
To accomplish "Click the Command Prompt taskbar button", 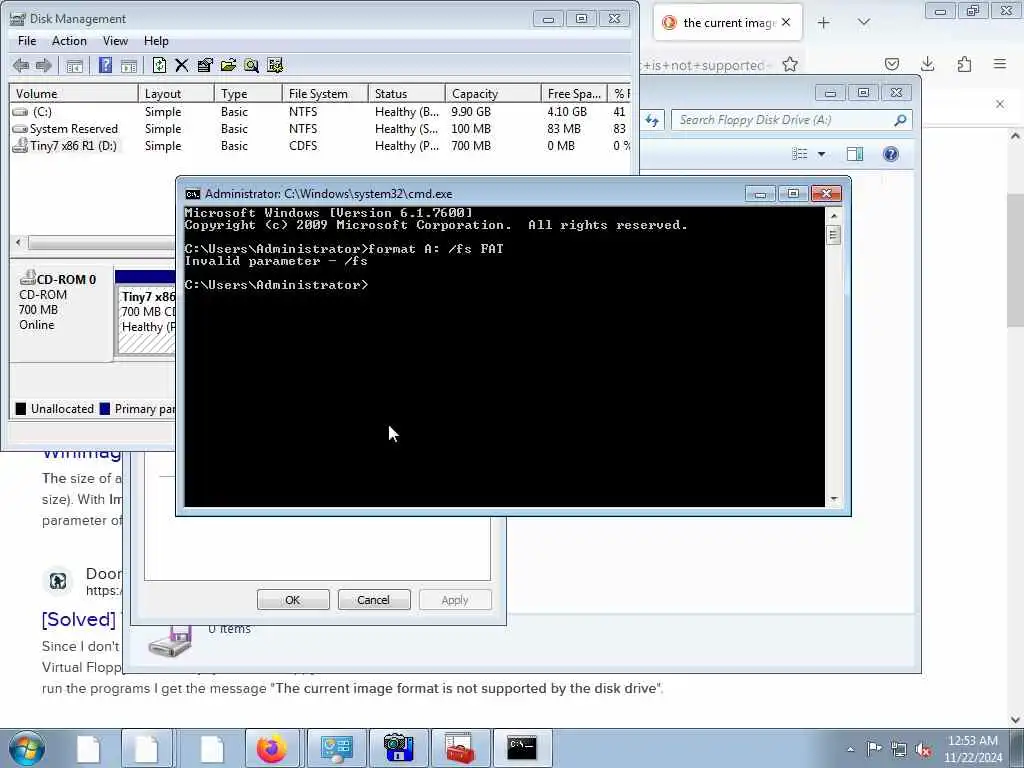I will pyautogui.click(x=522, y=748).
